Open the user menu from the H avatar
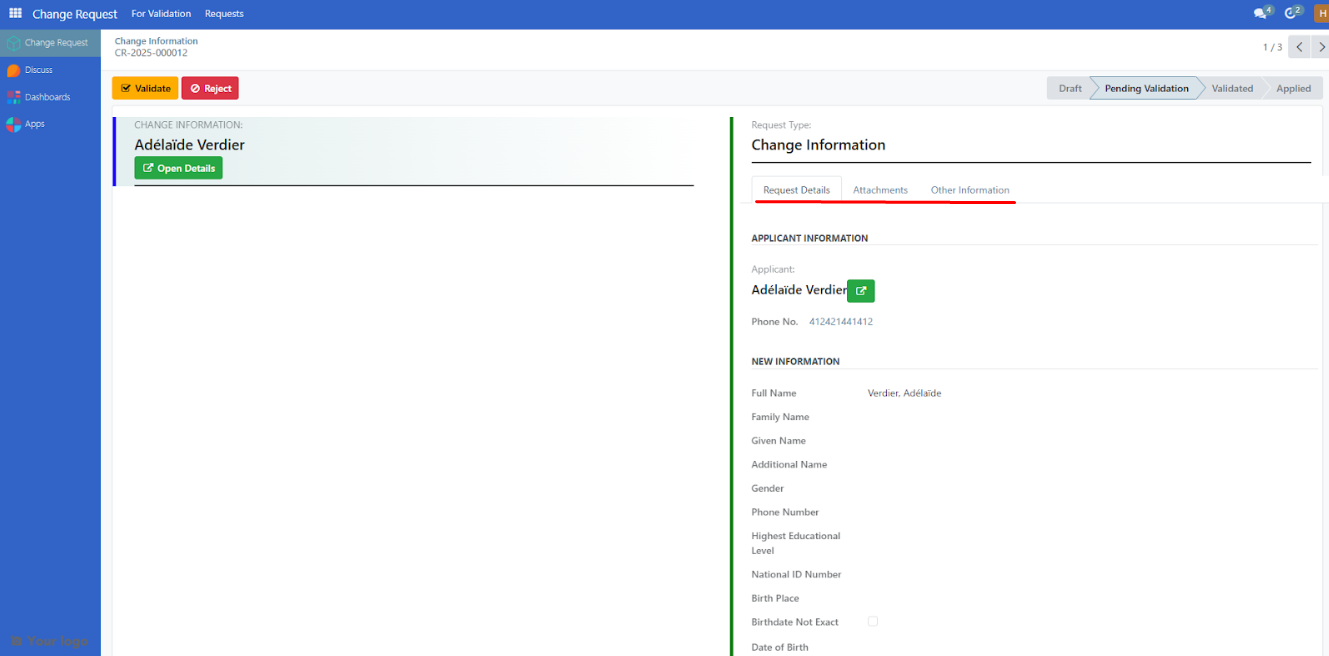The width and height of the screenshot is (1329, 656). click(x=1321, y=13)
